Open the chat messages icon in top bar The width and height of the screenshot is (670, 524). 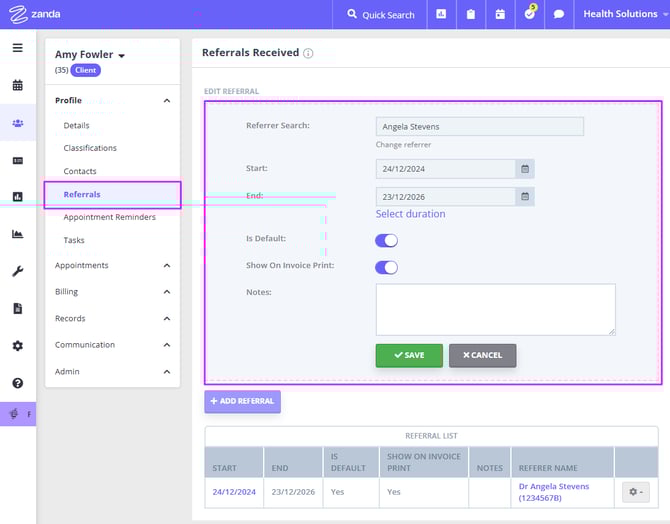click(x=559, y=15)
